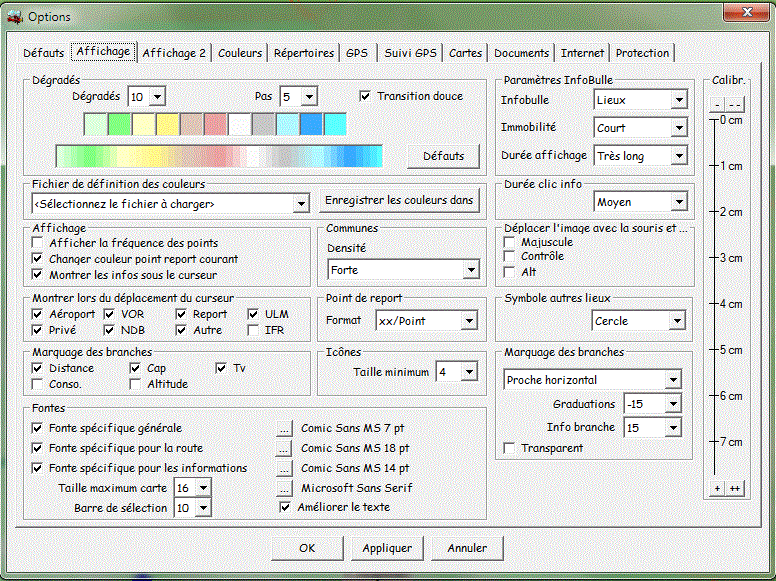The height and width of the screenshot is (581, 776).
Task: Click the OK button
Action: pos(307,548)
